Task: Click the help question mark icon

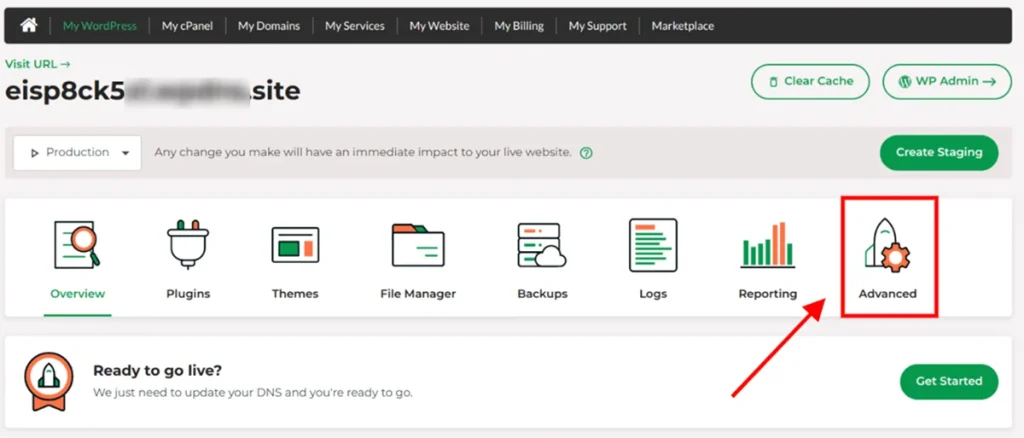Action: tap(586, 153)
